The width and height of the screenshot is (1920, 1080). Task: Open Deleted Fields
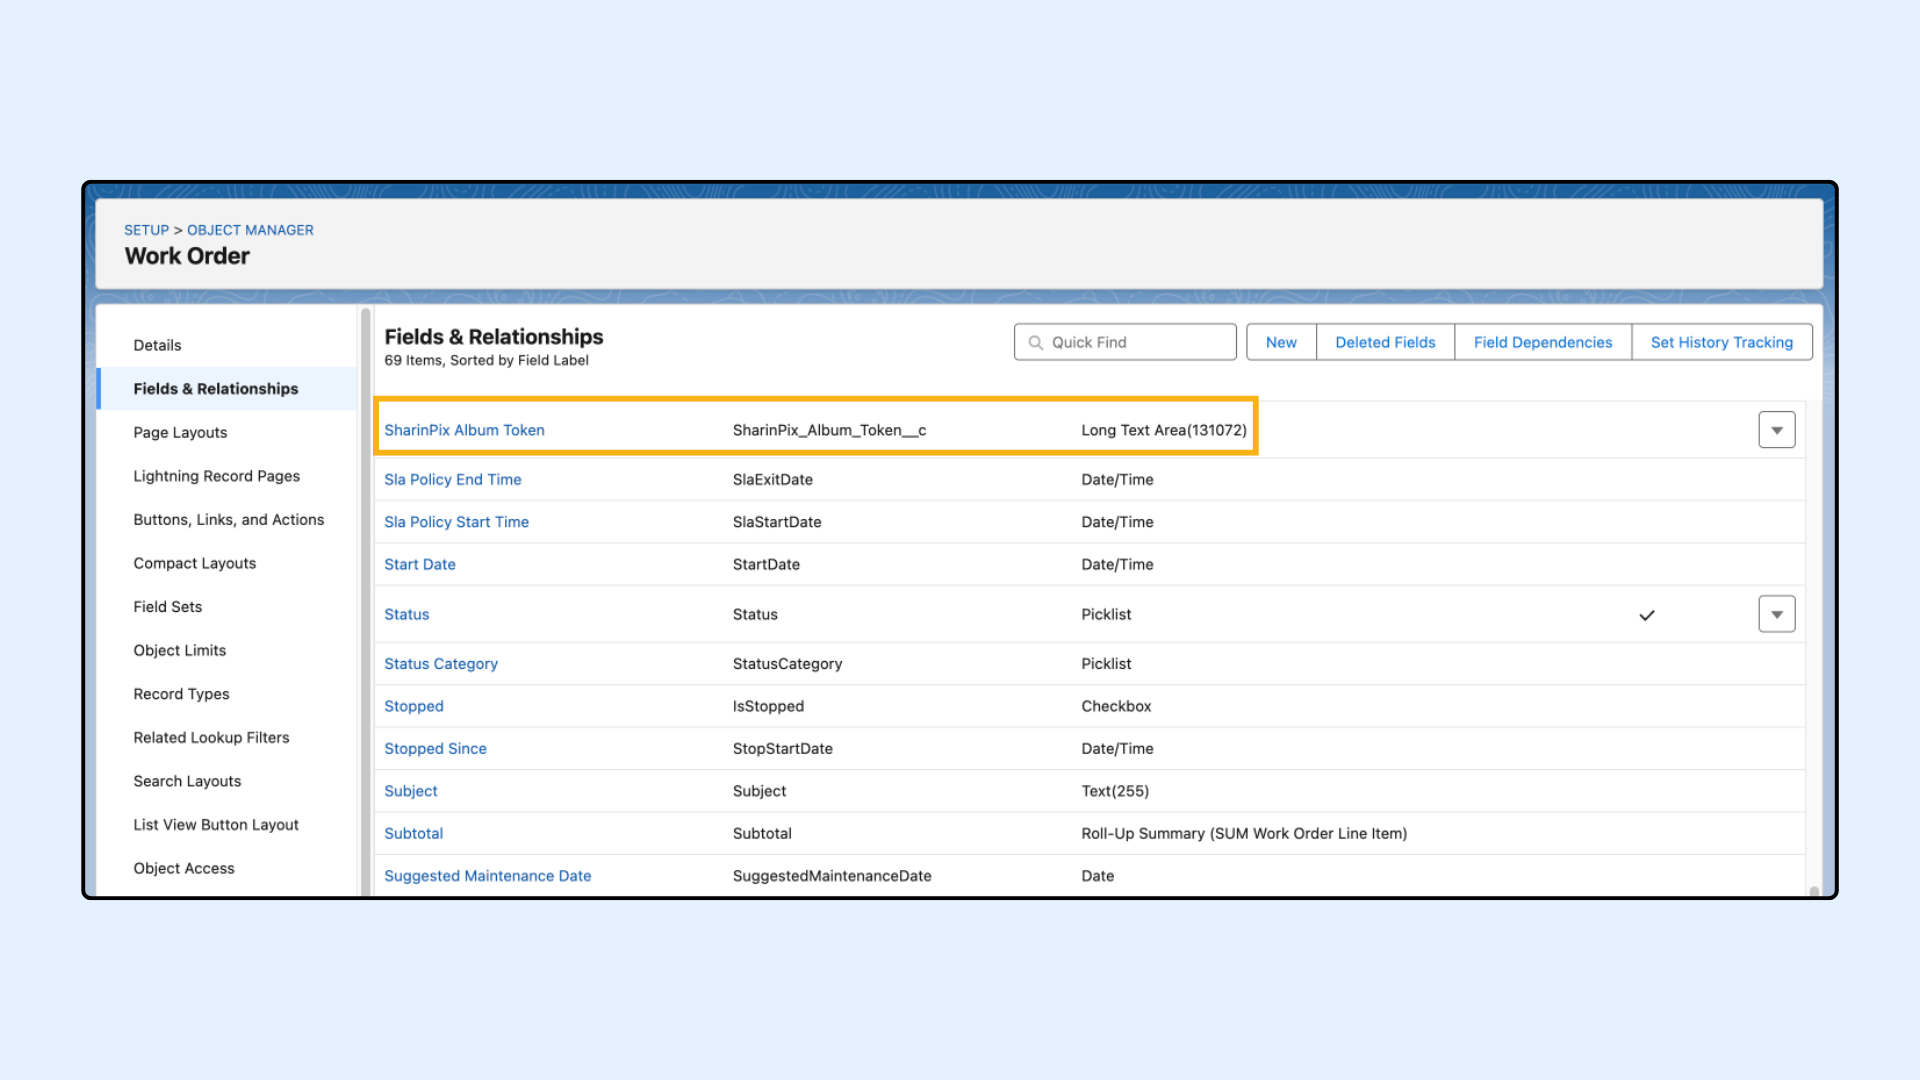1384,342
